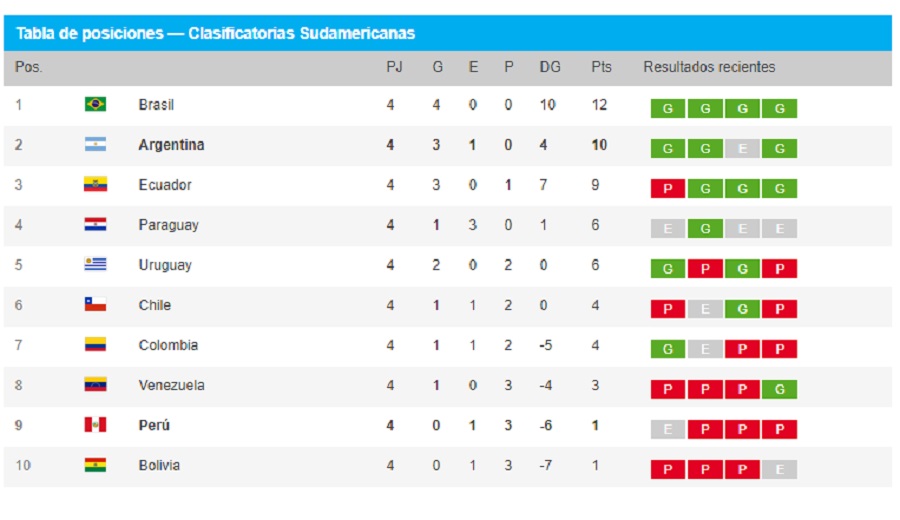Select the Uruguay flag icon

tap(95, 264)
